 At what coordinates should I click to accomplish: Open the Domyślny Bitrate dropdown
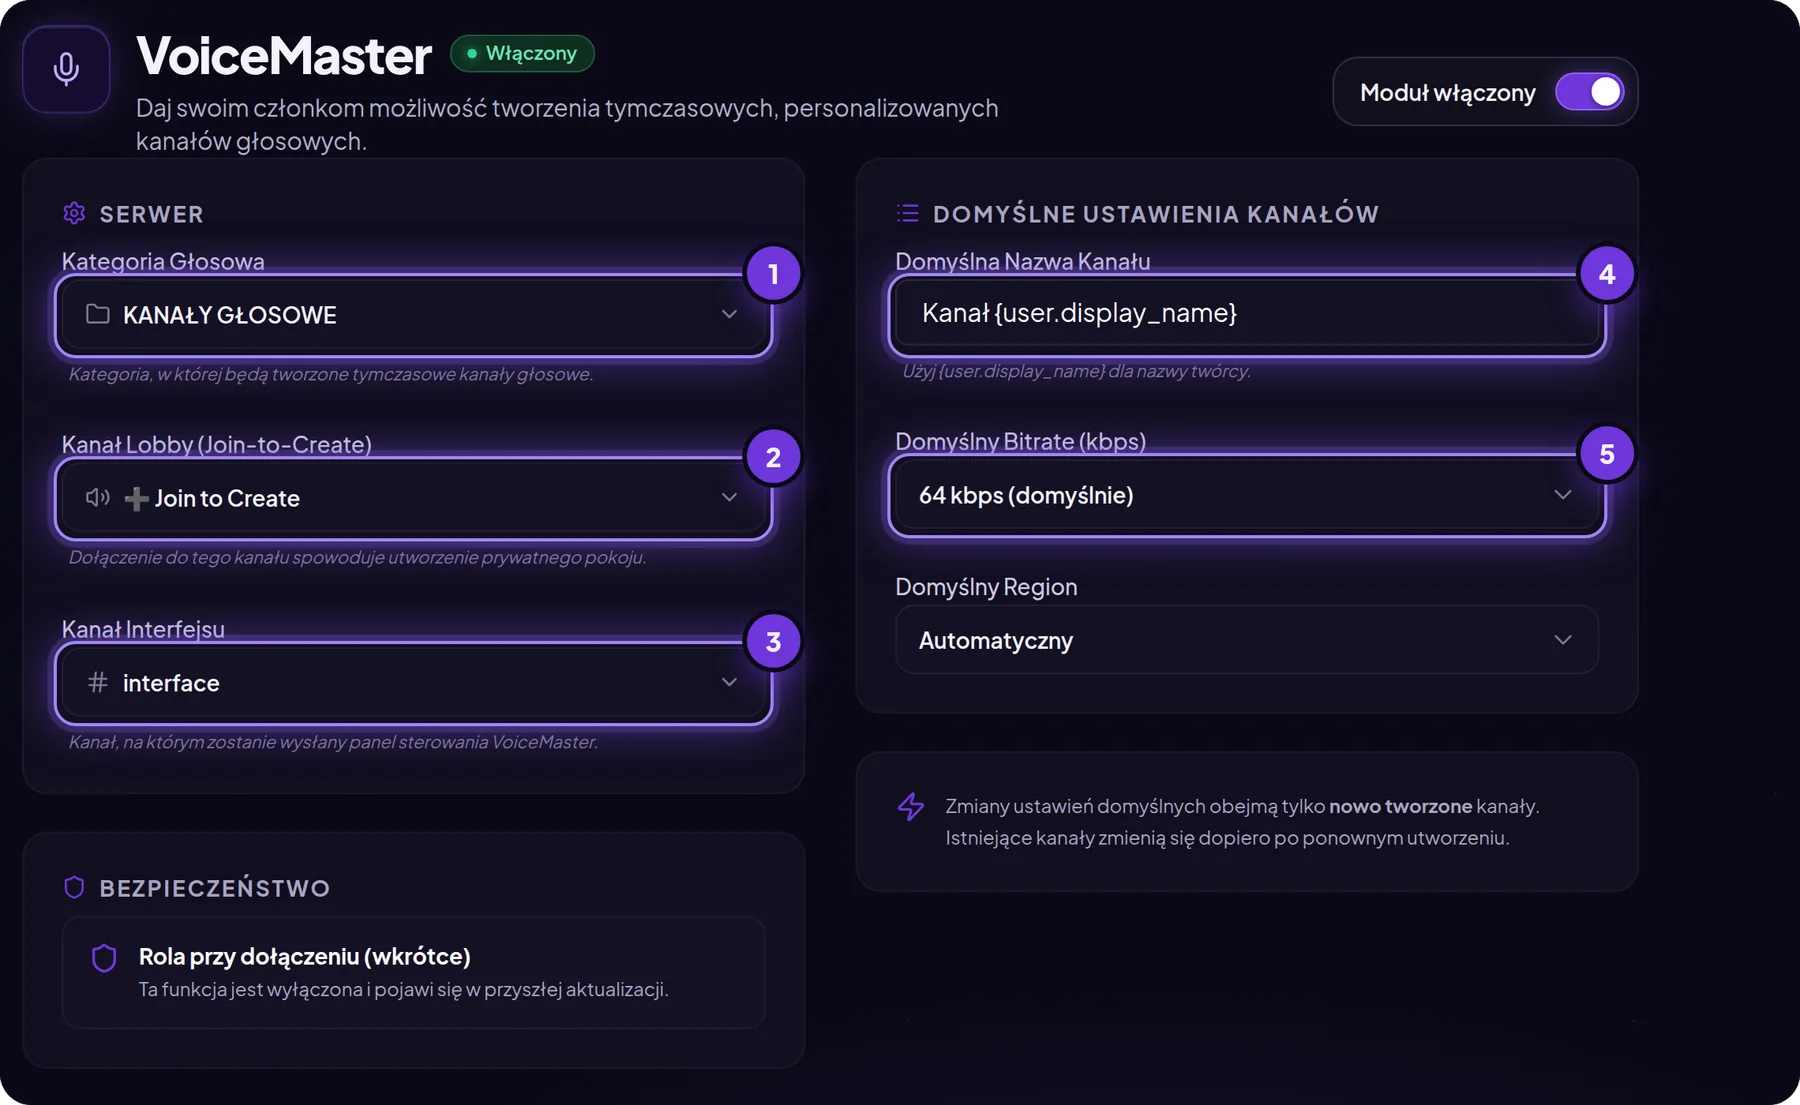1246,495
